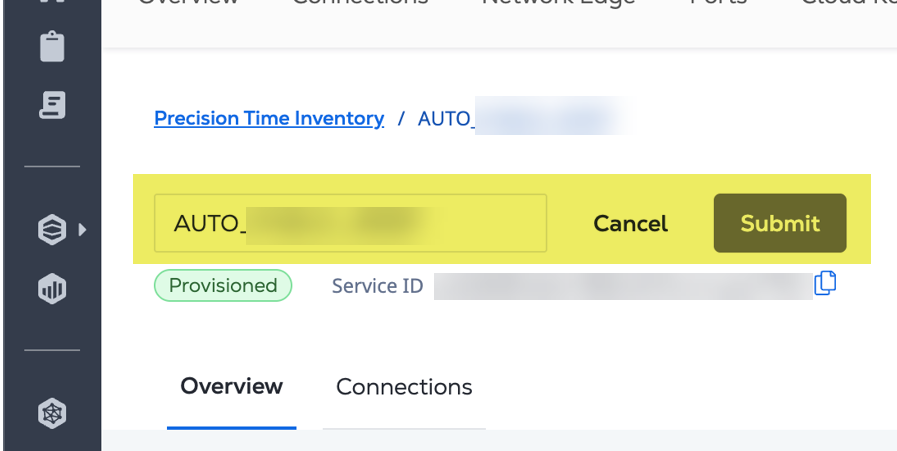Select the stacked-layers hexagon sidebar icon
Screen dimensions: 897x451
coord(52,230)
